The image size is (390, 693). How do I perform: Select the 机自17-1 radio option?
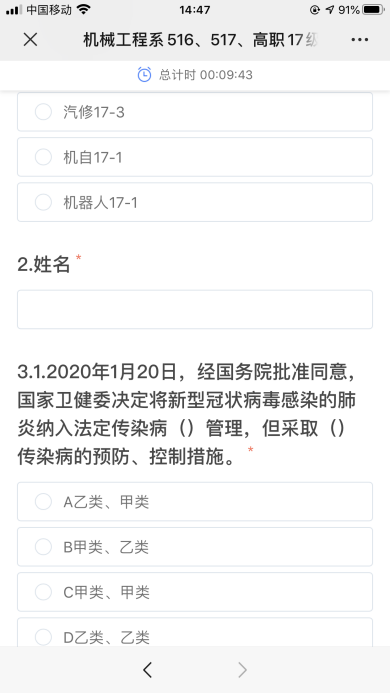(x=195, y=157)
